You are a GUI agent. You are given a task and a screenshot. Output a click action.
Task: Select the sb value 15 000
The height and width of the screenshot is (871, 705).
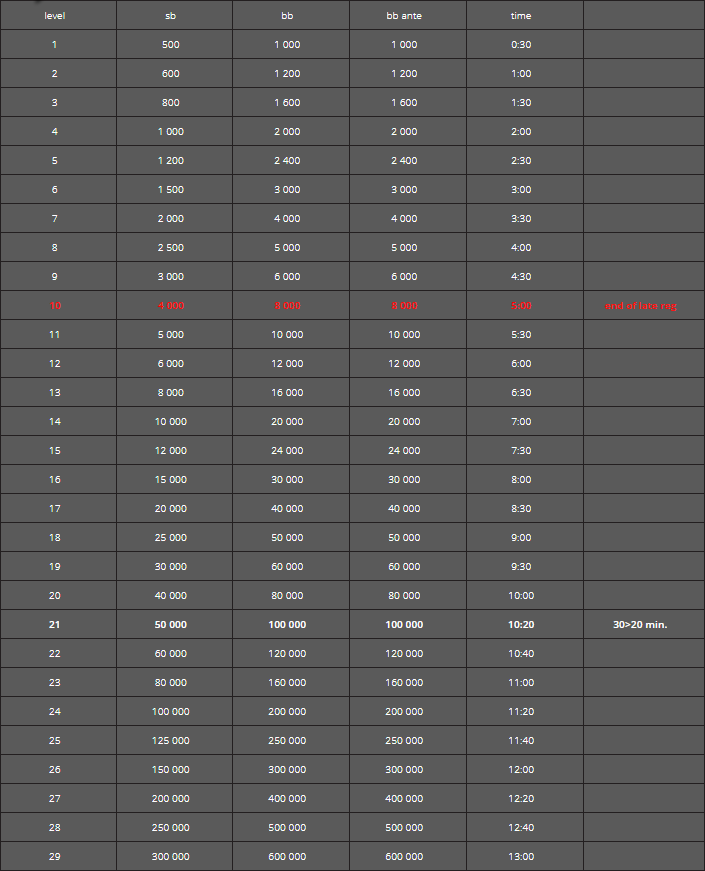171,479
